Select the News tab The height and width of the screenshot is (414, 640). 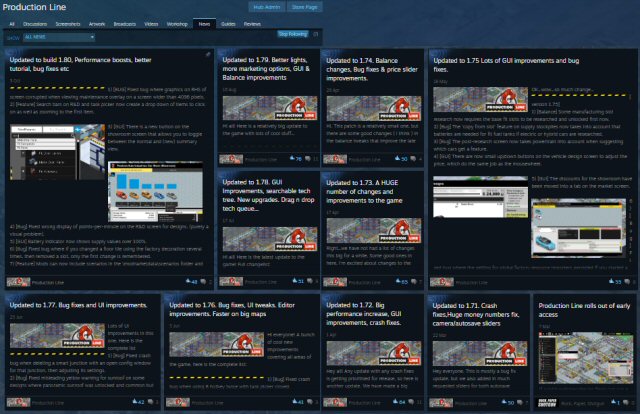coord(204,24)
